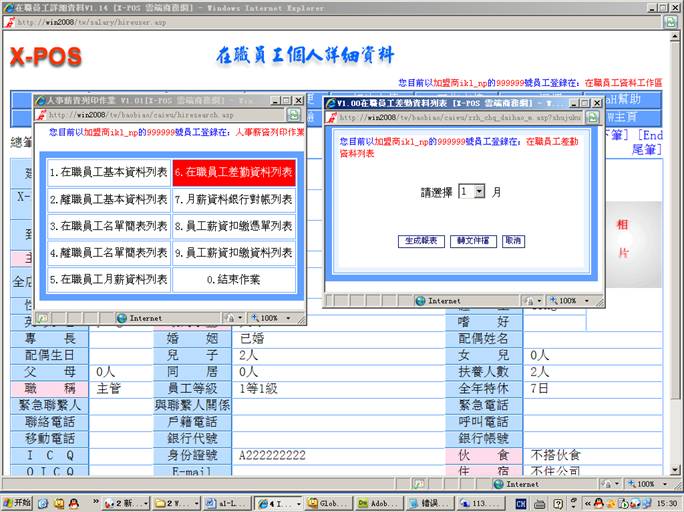Click the 生成報表 generate report button
This screenshot has width=684, height=512.
422,241
